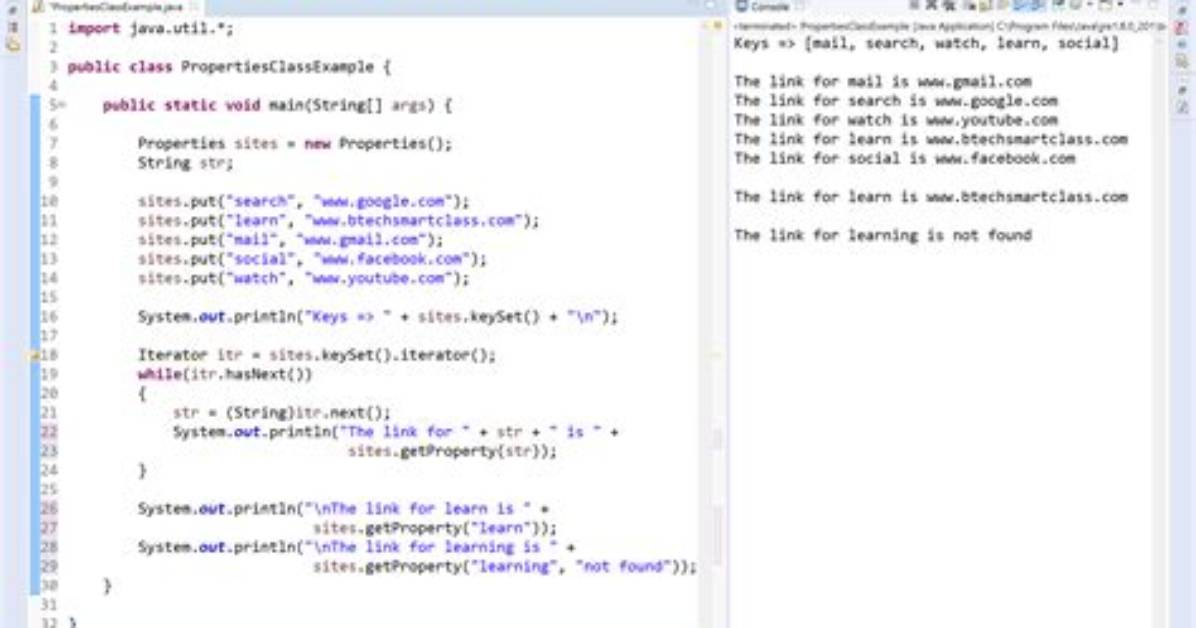This screenshot has width=1196, height=628.
Task: Click the red icon in right sidebar
Action: coord(1182,27)
